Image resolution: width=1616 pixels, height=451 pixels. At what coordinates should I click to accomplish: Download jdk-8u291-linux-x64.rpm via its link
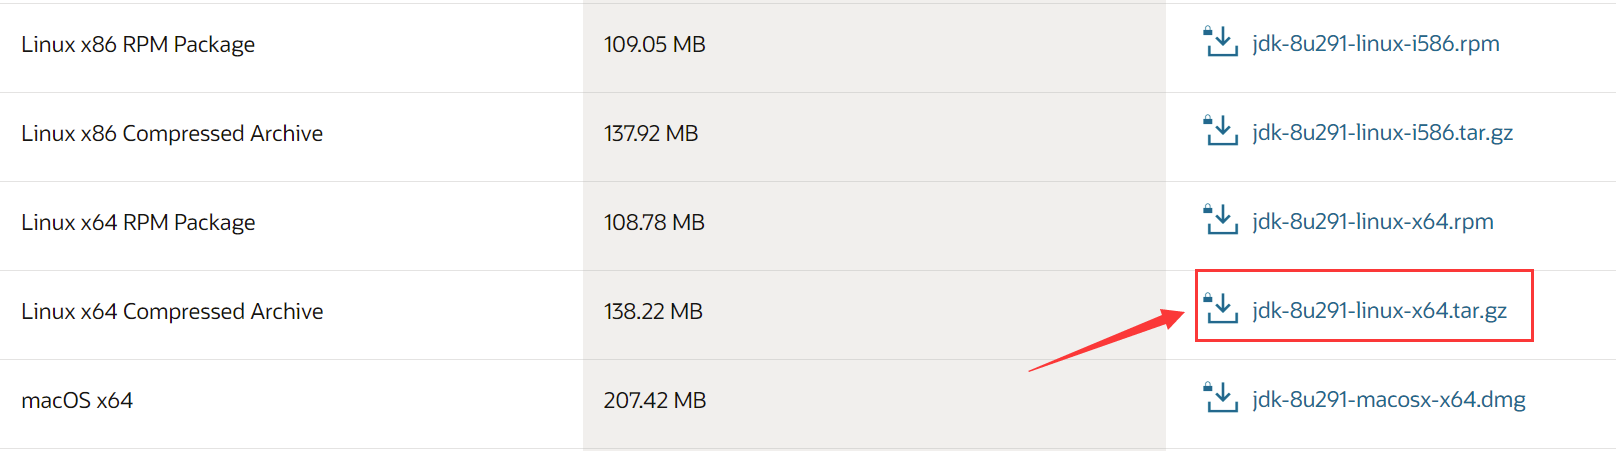[1373, 221]
